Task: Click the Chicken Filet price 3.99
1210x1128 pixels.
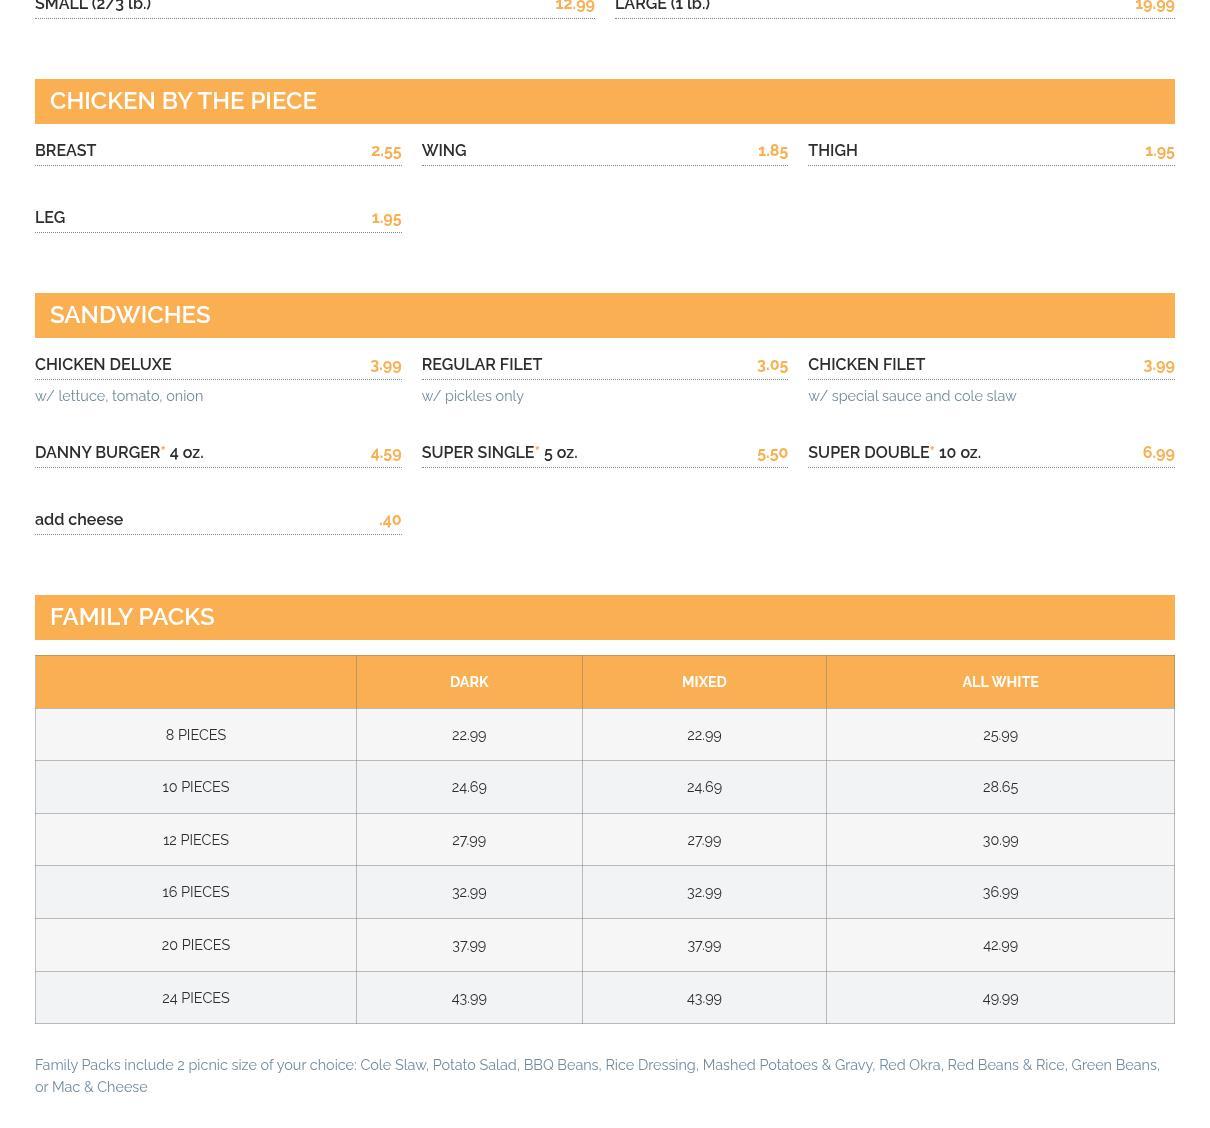Action: click(1158, 365)
